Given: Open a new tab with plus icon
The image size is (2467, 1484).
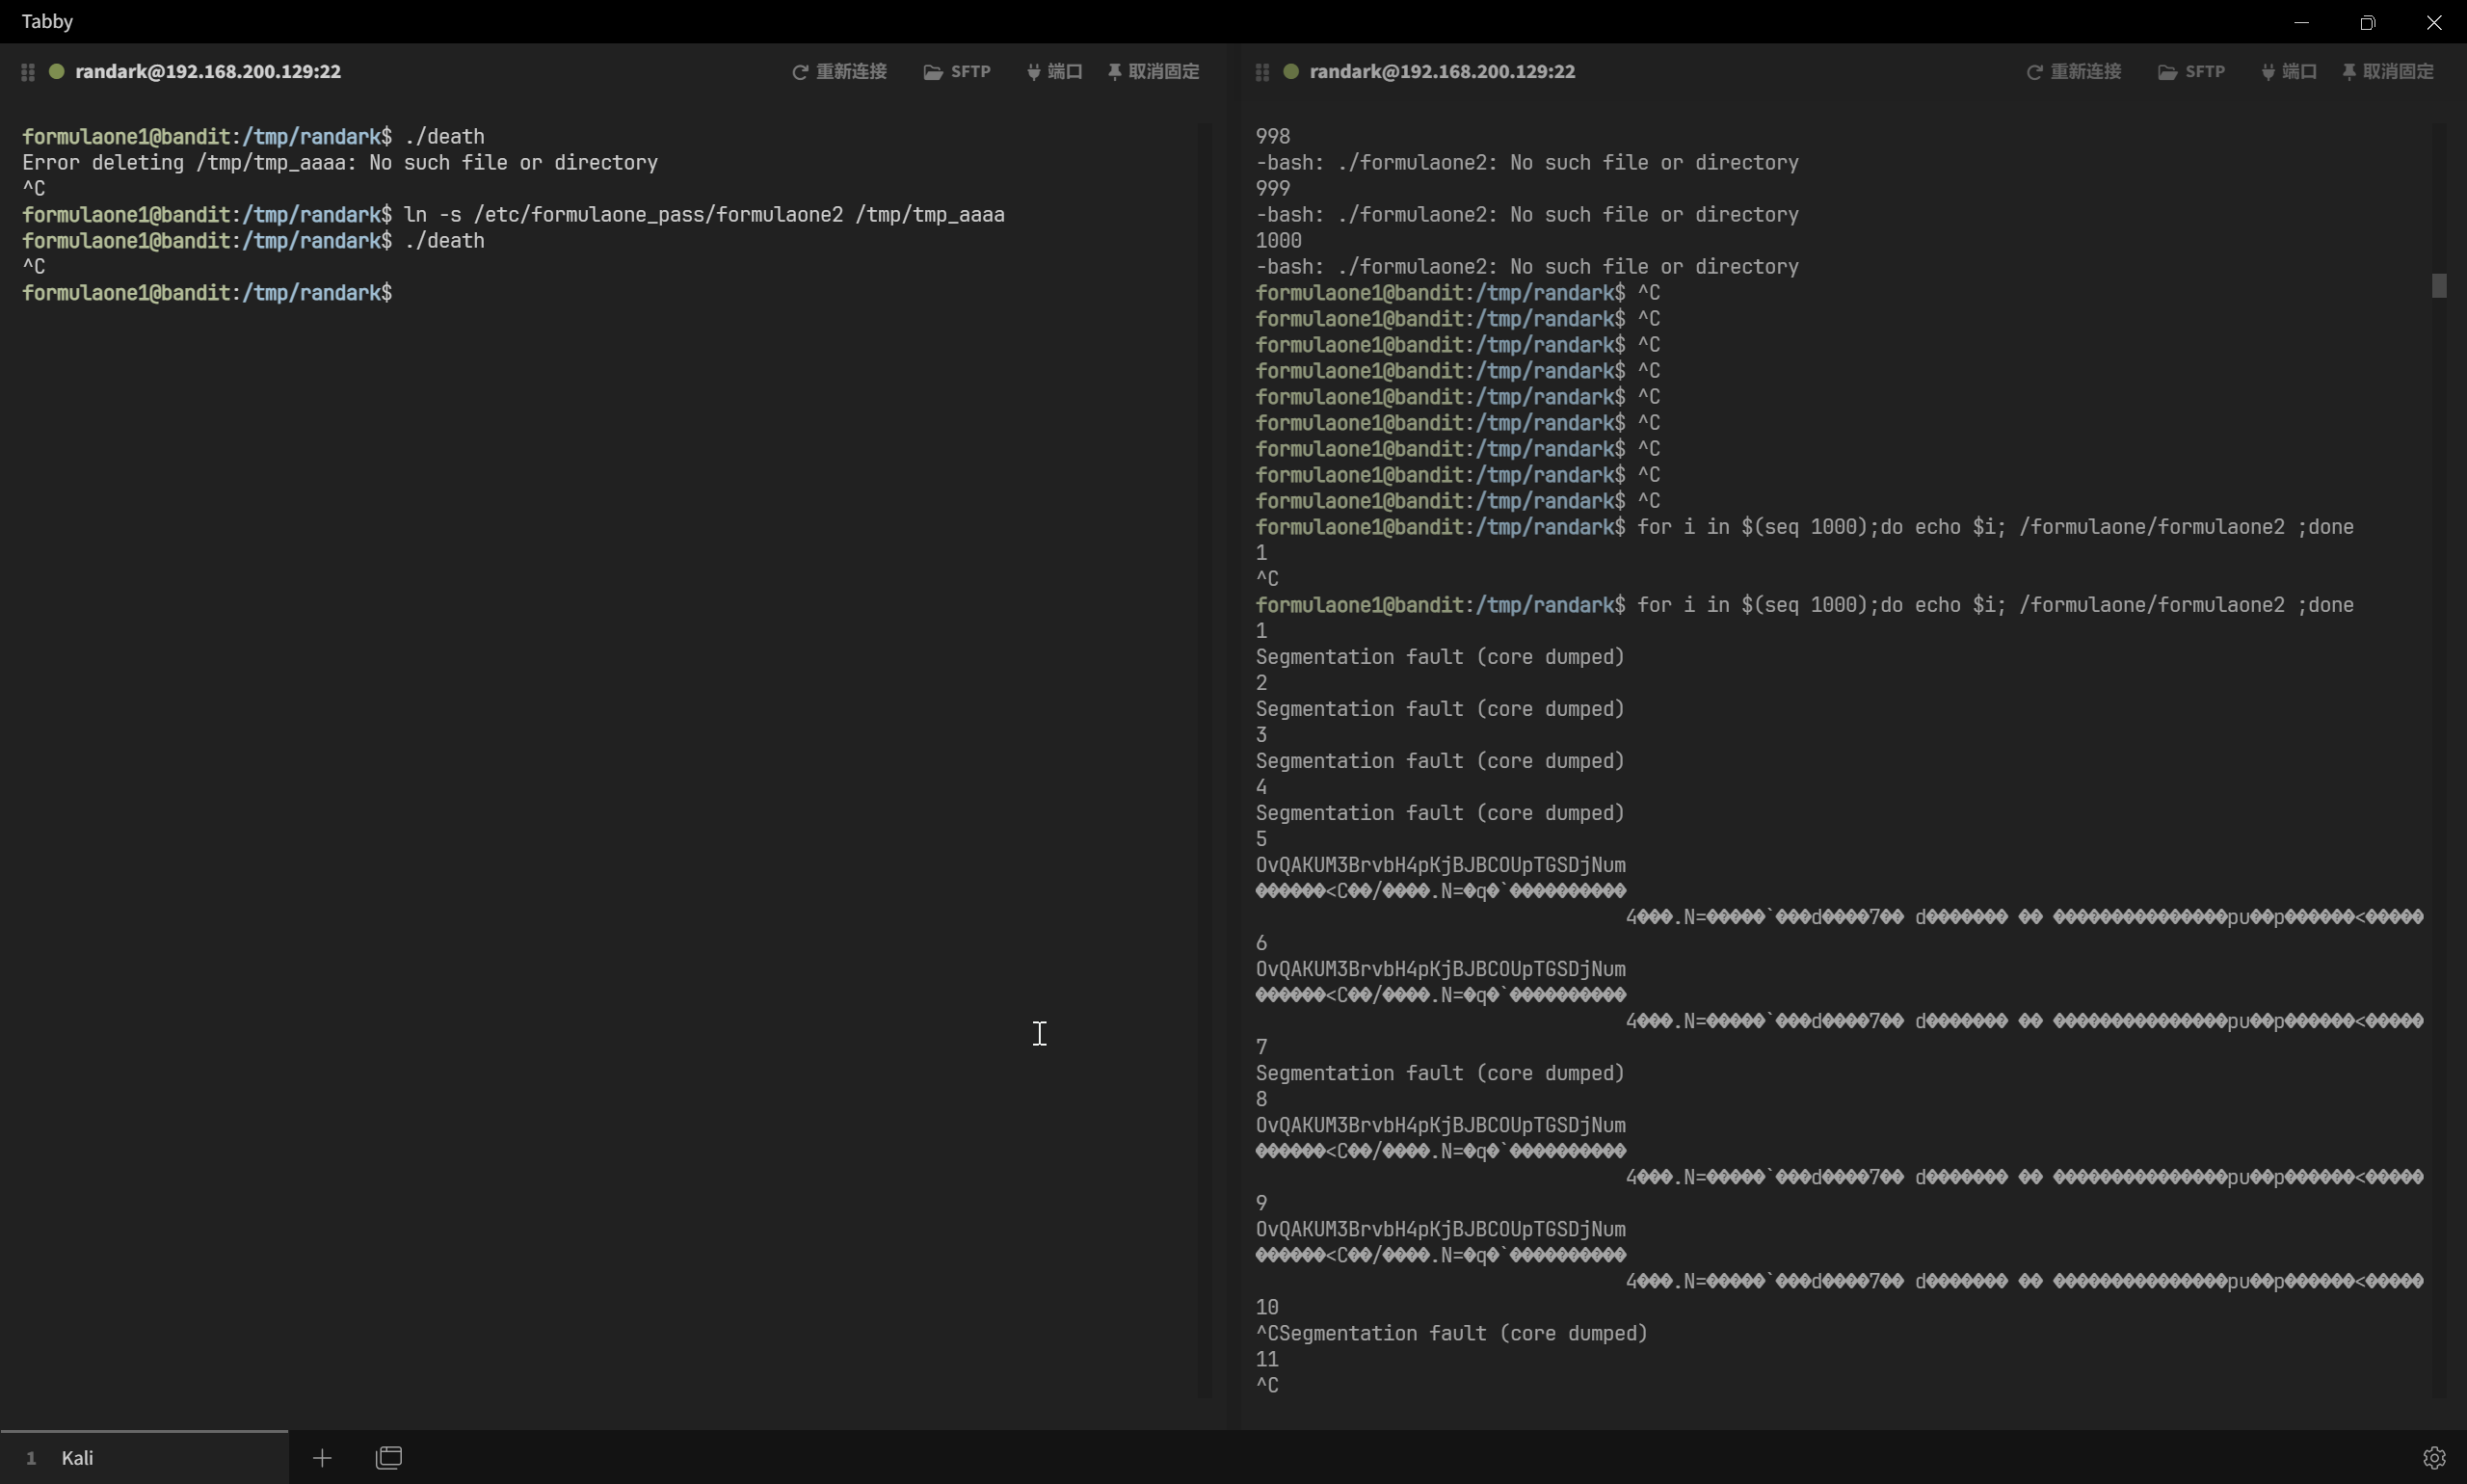Looking at the screenshot, I should [x=322, y=1458].
